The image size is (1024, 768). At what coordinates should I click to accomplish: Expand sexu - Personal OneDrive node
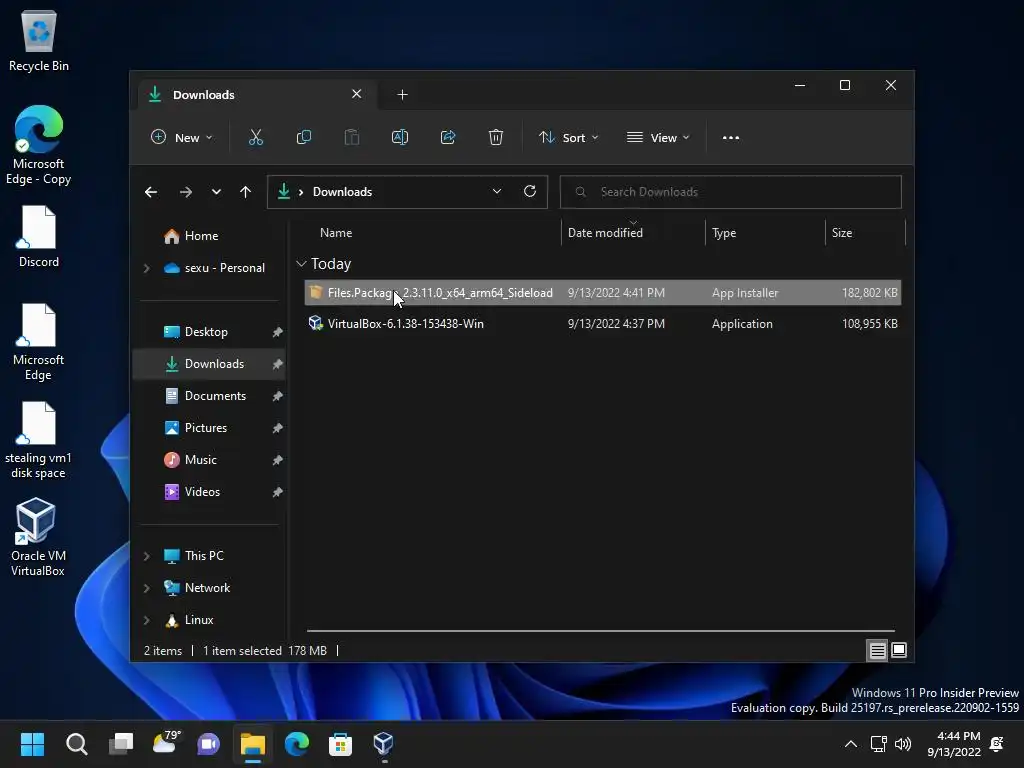coord(146,268)
